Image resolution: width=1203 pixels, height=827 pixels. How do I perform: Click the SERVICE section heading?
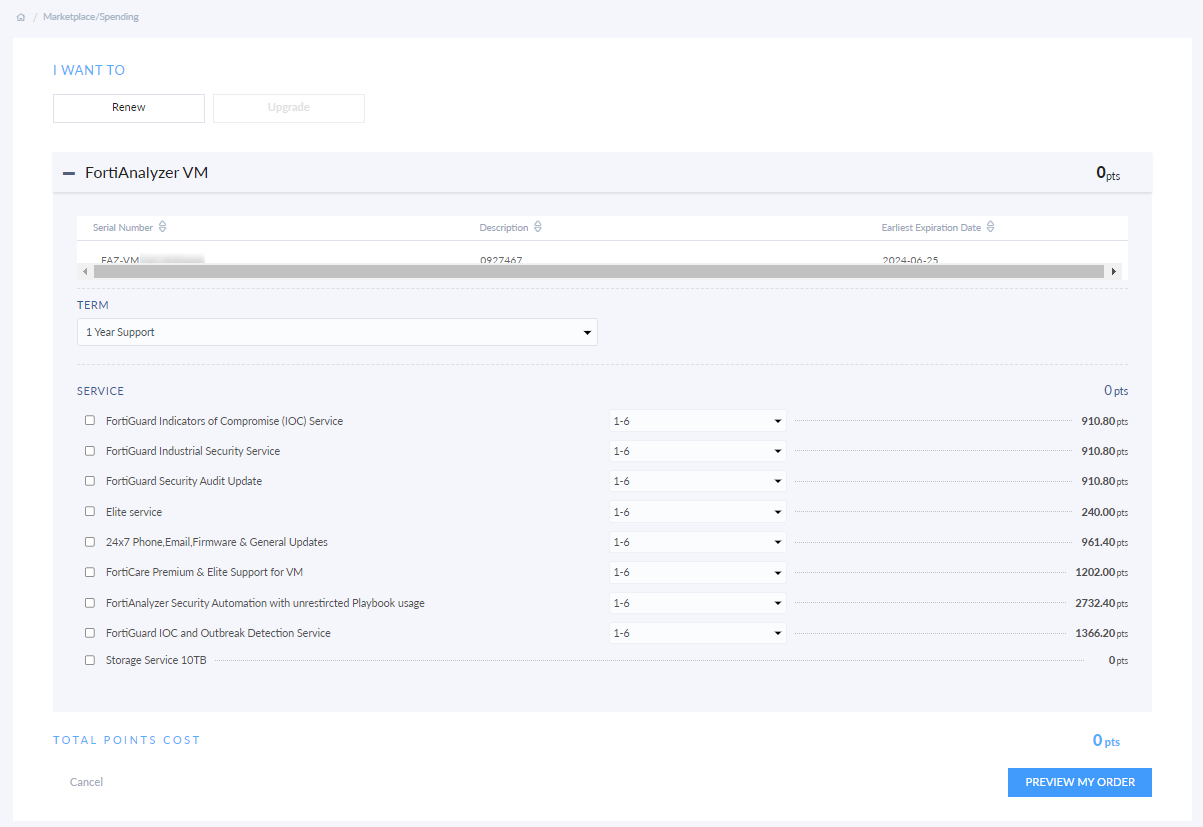click(100, 391)
